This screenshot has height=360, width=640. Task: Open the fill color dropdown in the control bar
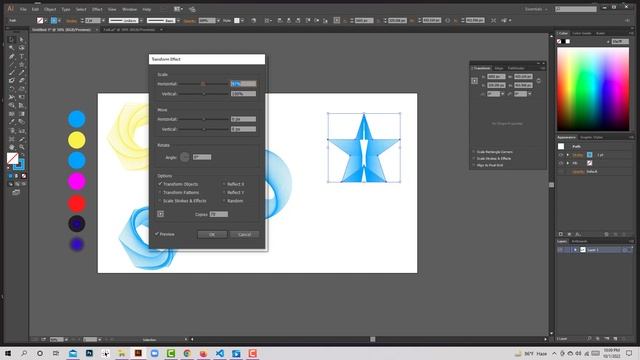[x=45, y=20]
